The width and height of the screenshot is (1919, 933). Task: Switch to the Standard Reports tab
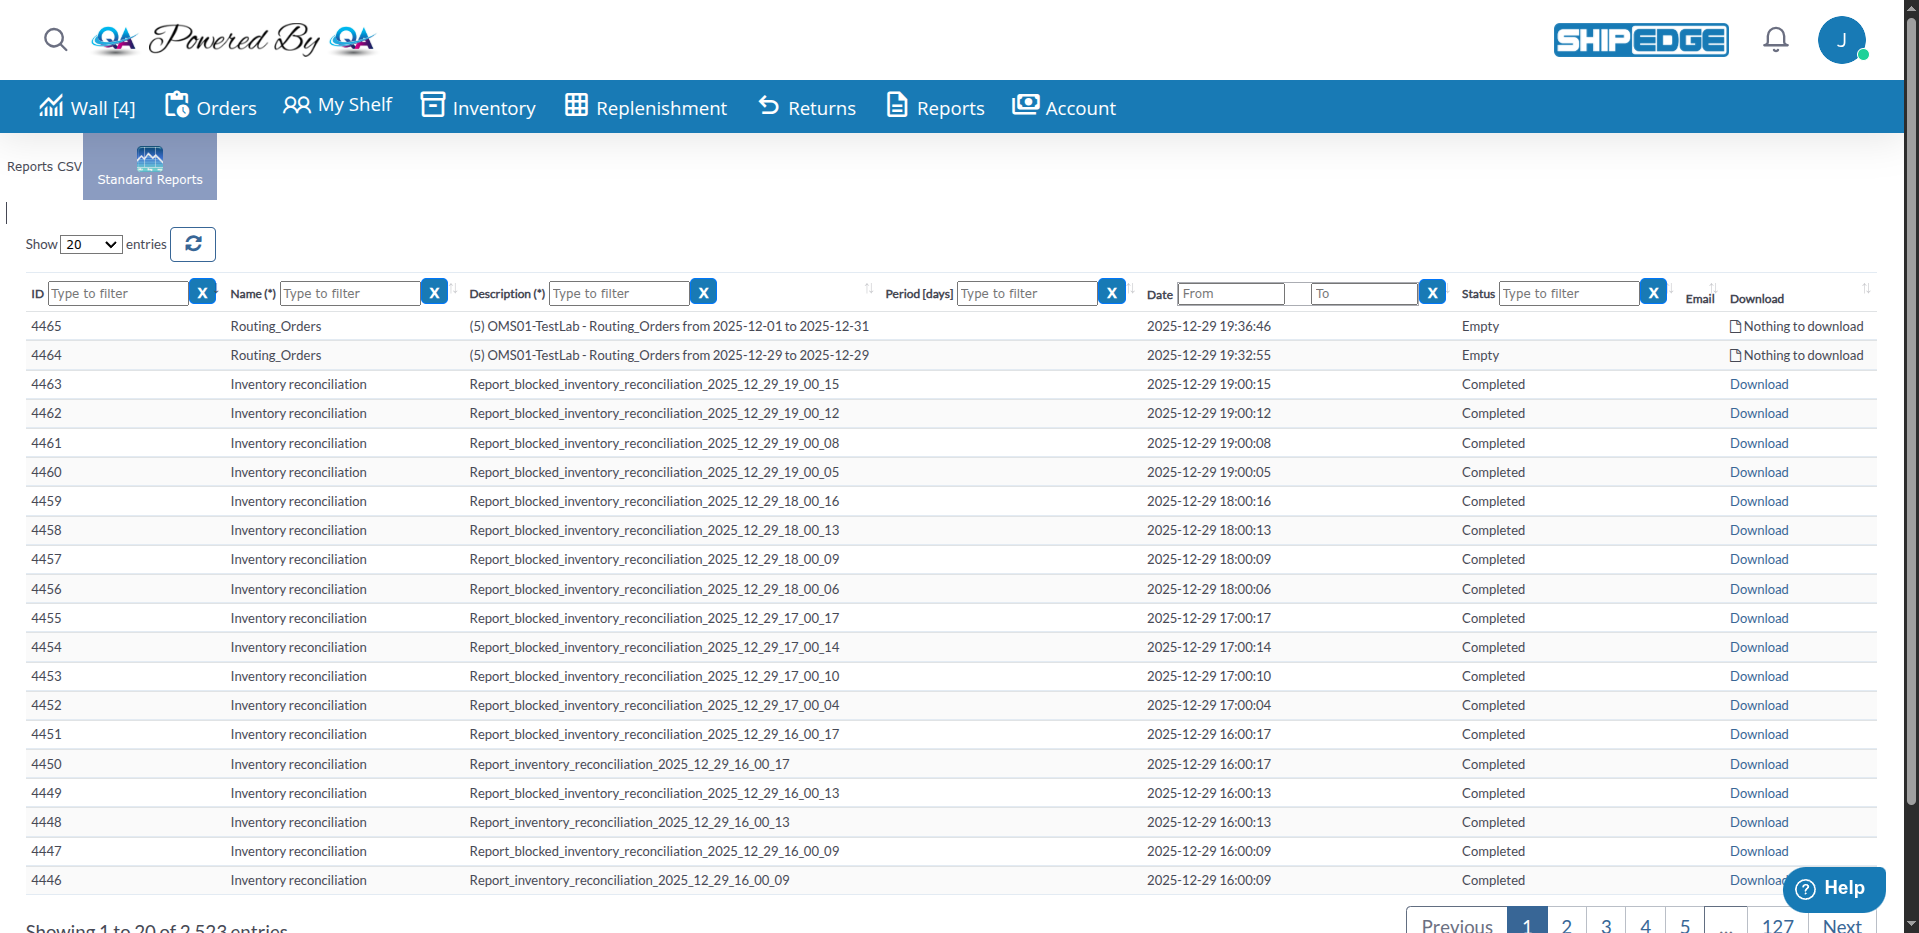[150, 167]
